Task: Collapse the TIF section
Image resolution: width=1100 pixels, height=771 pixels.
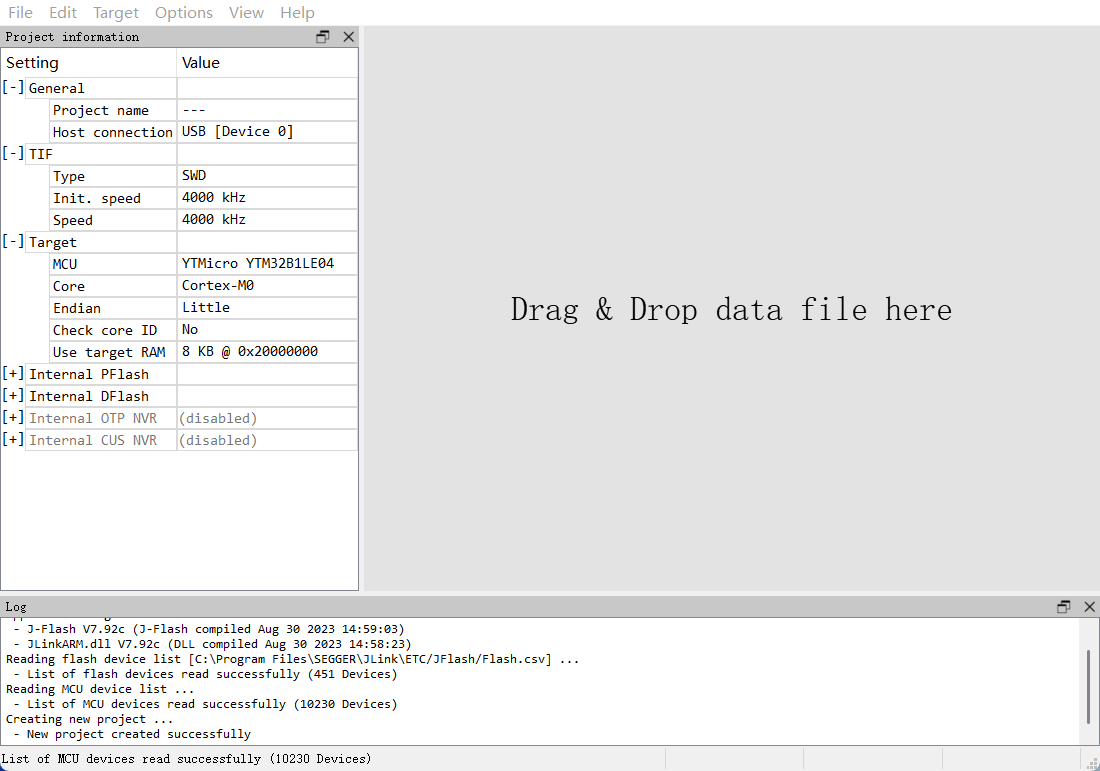Action: click(x=13, y=153)
